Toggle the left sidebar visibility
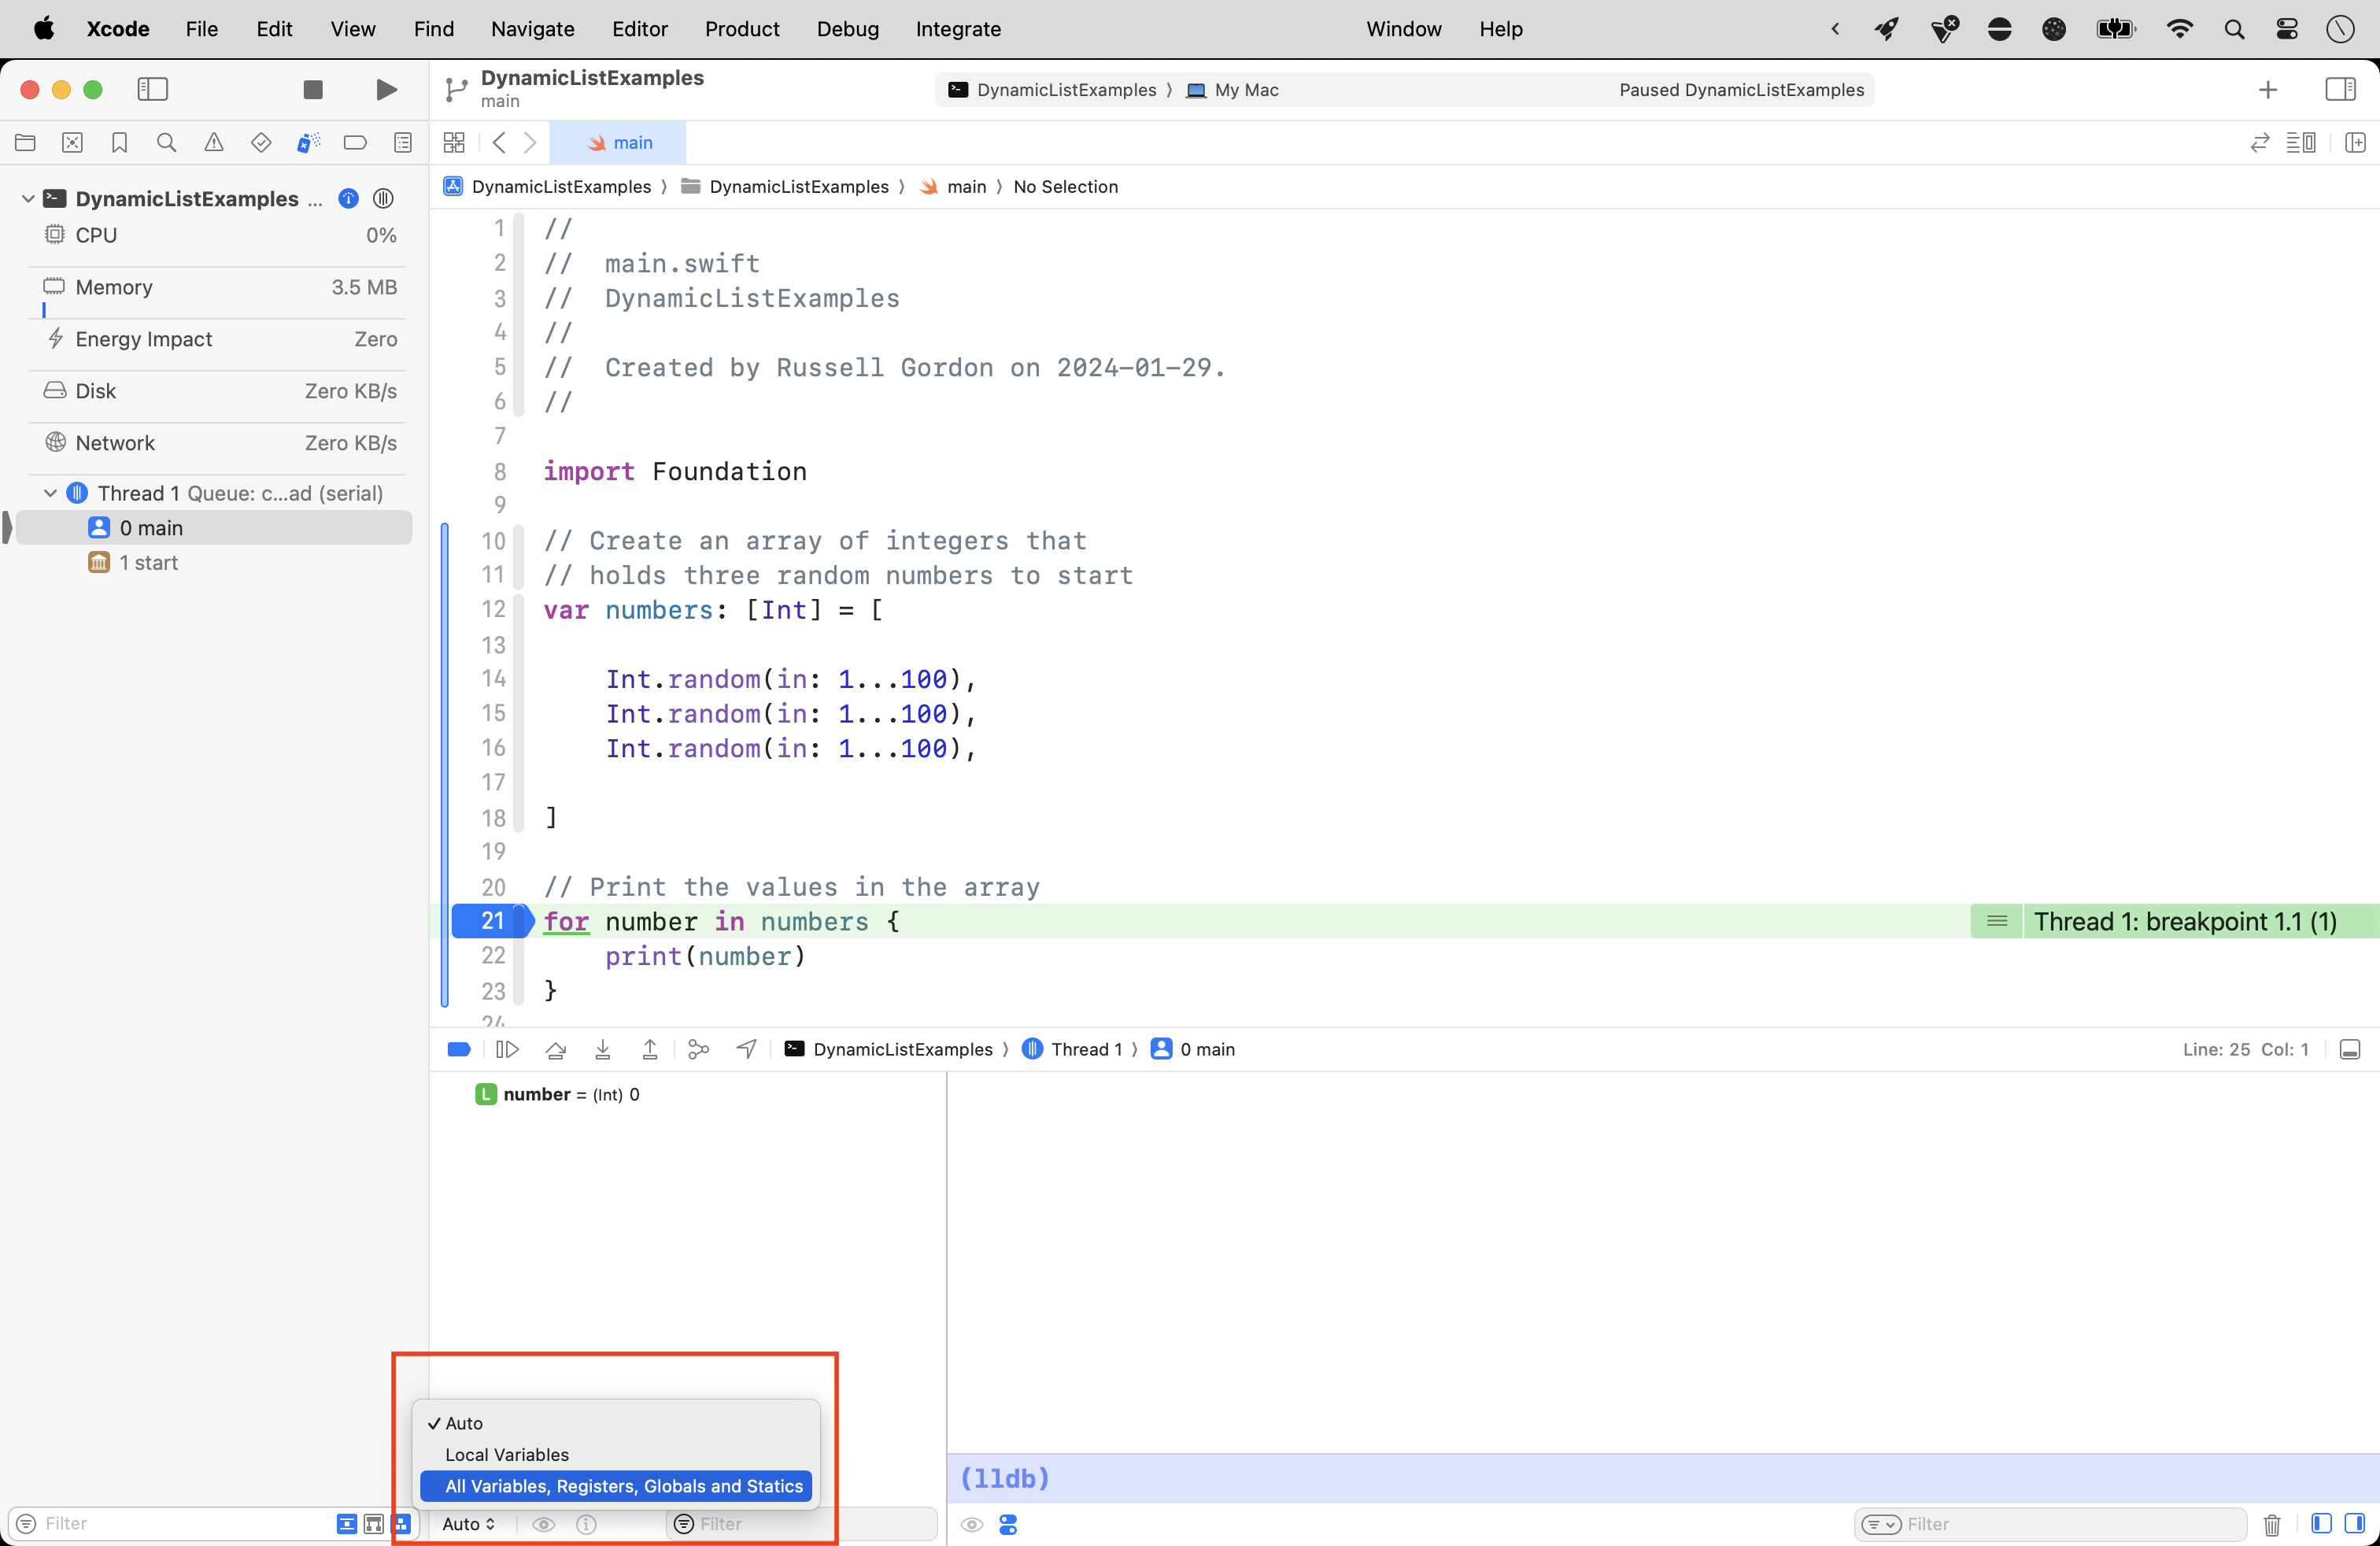 [152, 89]
